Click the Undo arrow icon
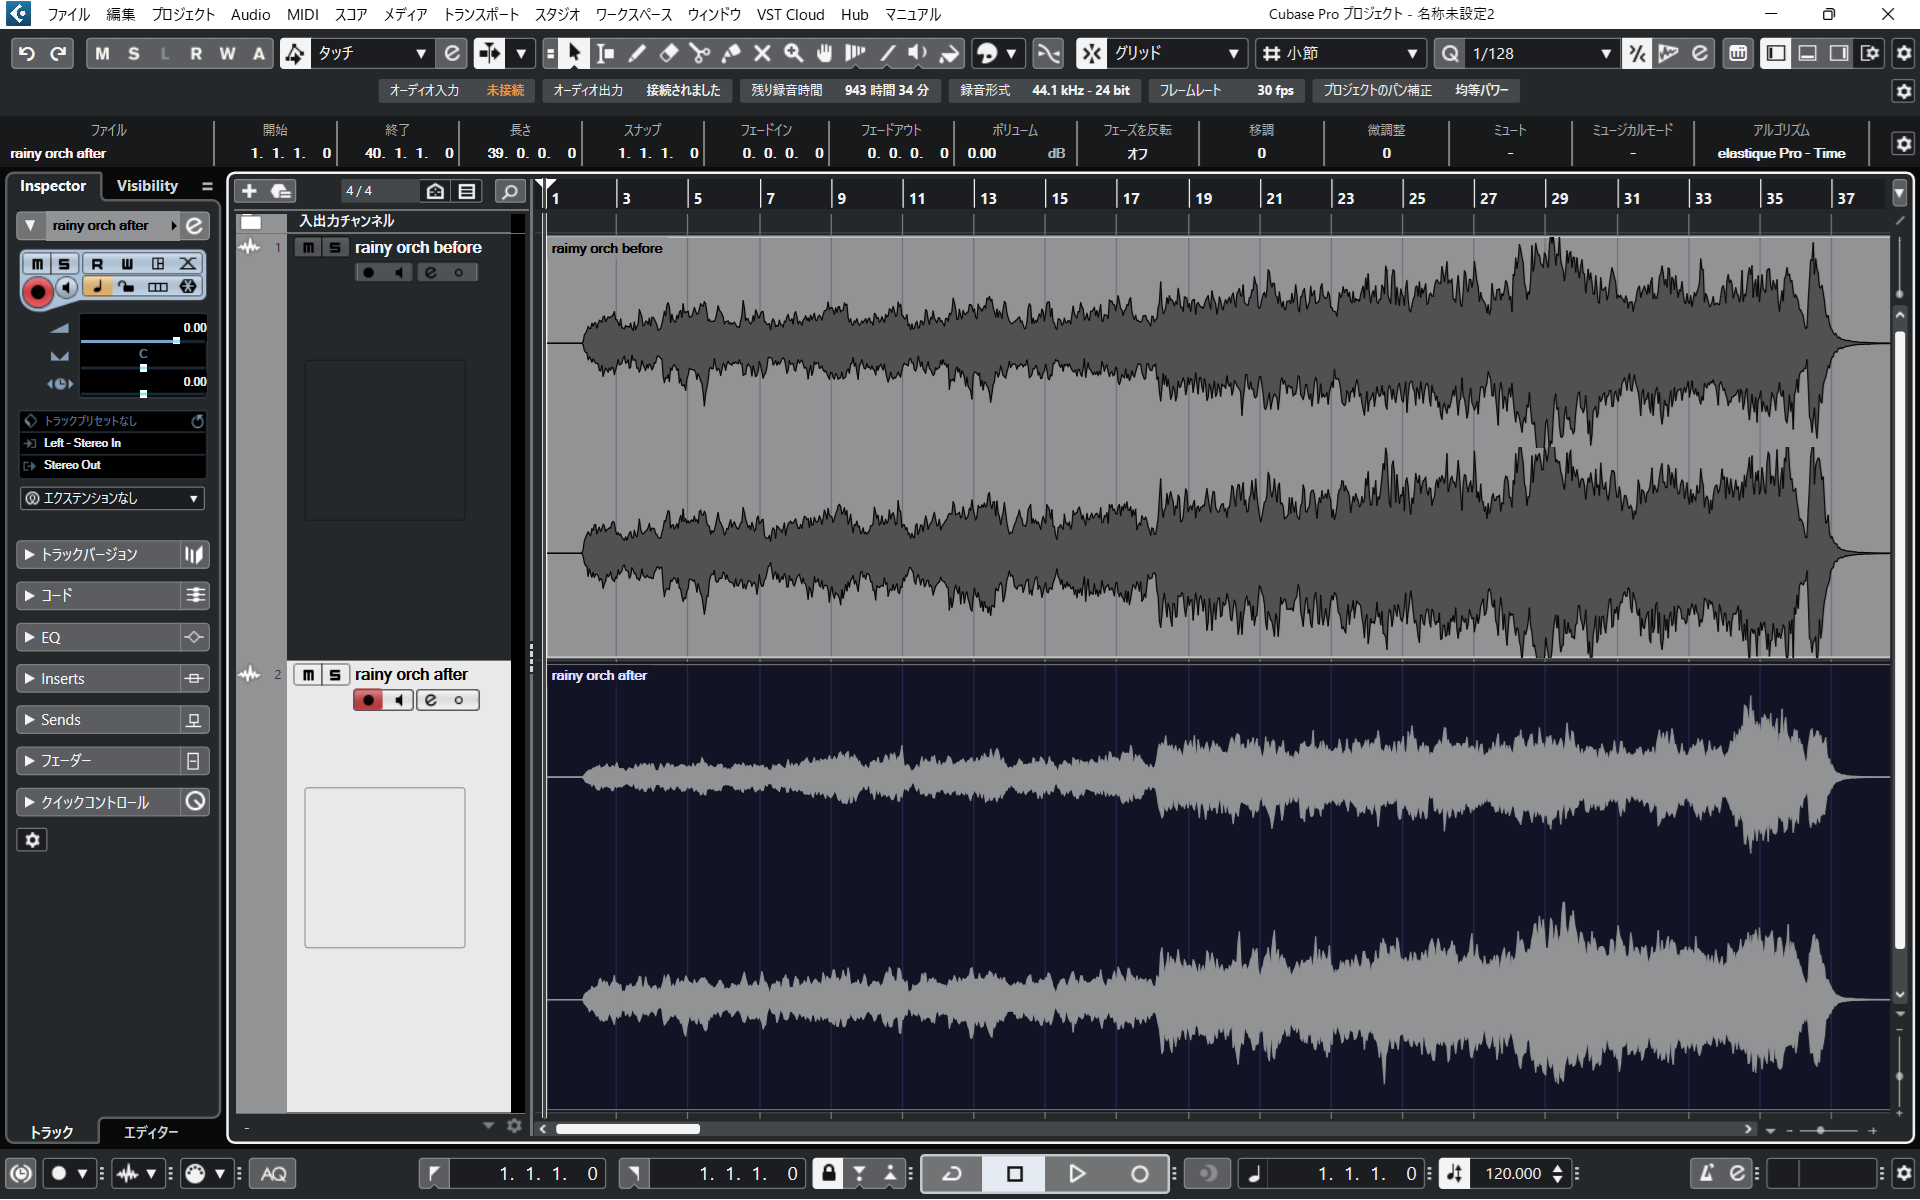The width and height of the screenshot is (1920, 1200). (x=27, y=53)
